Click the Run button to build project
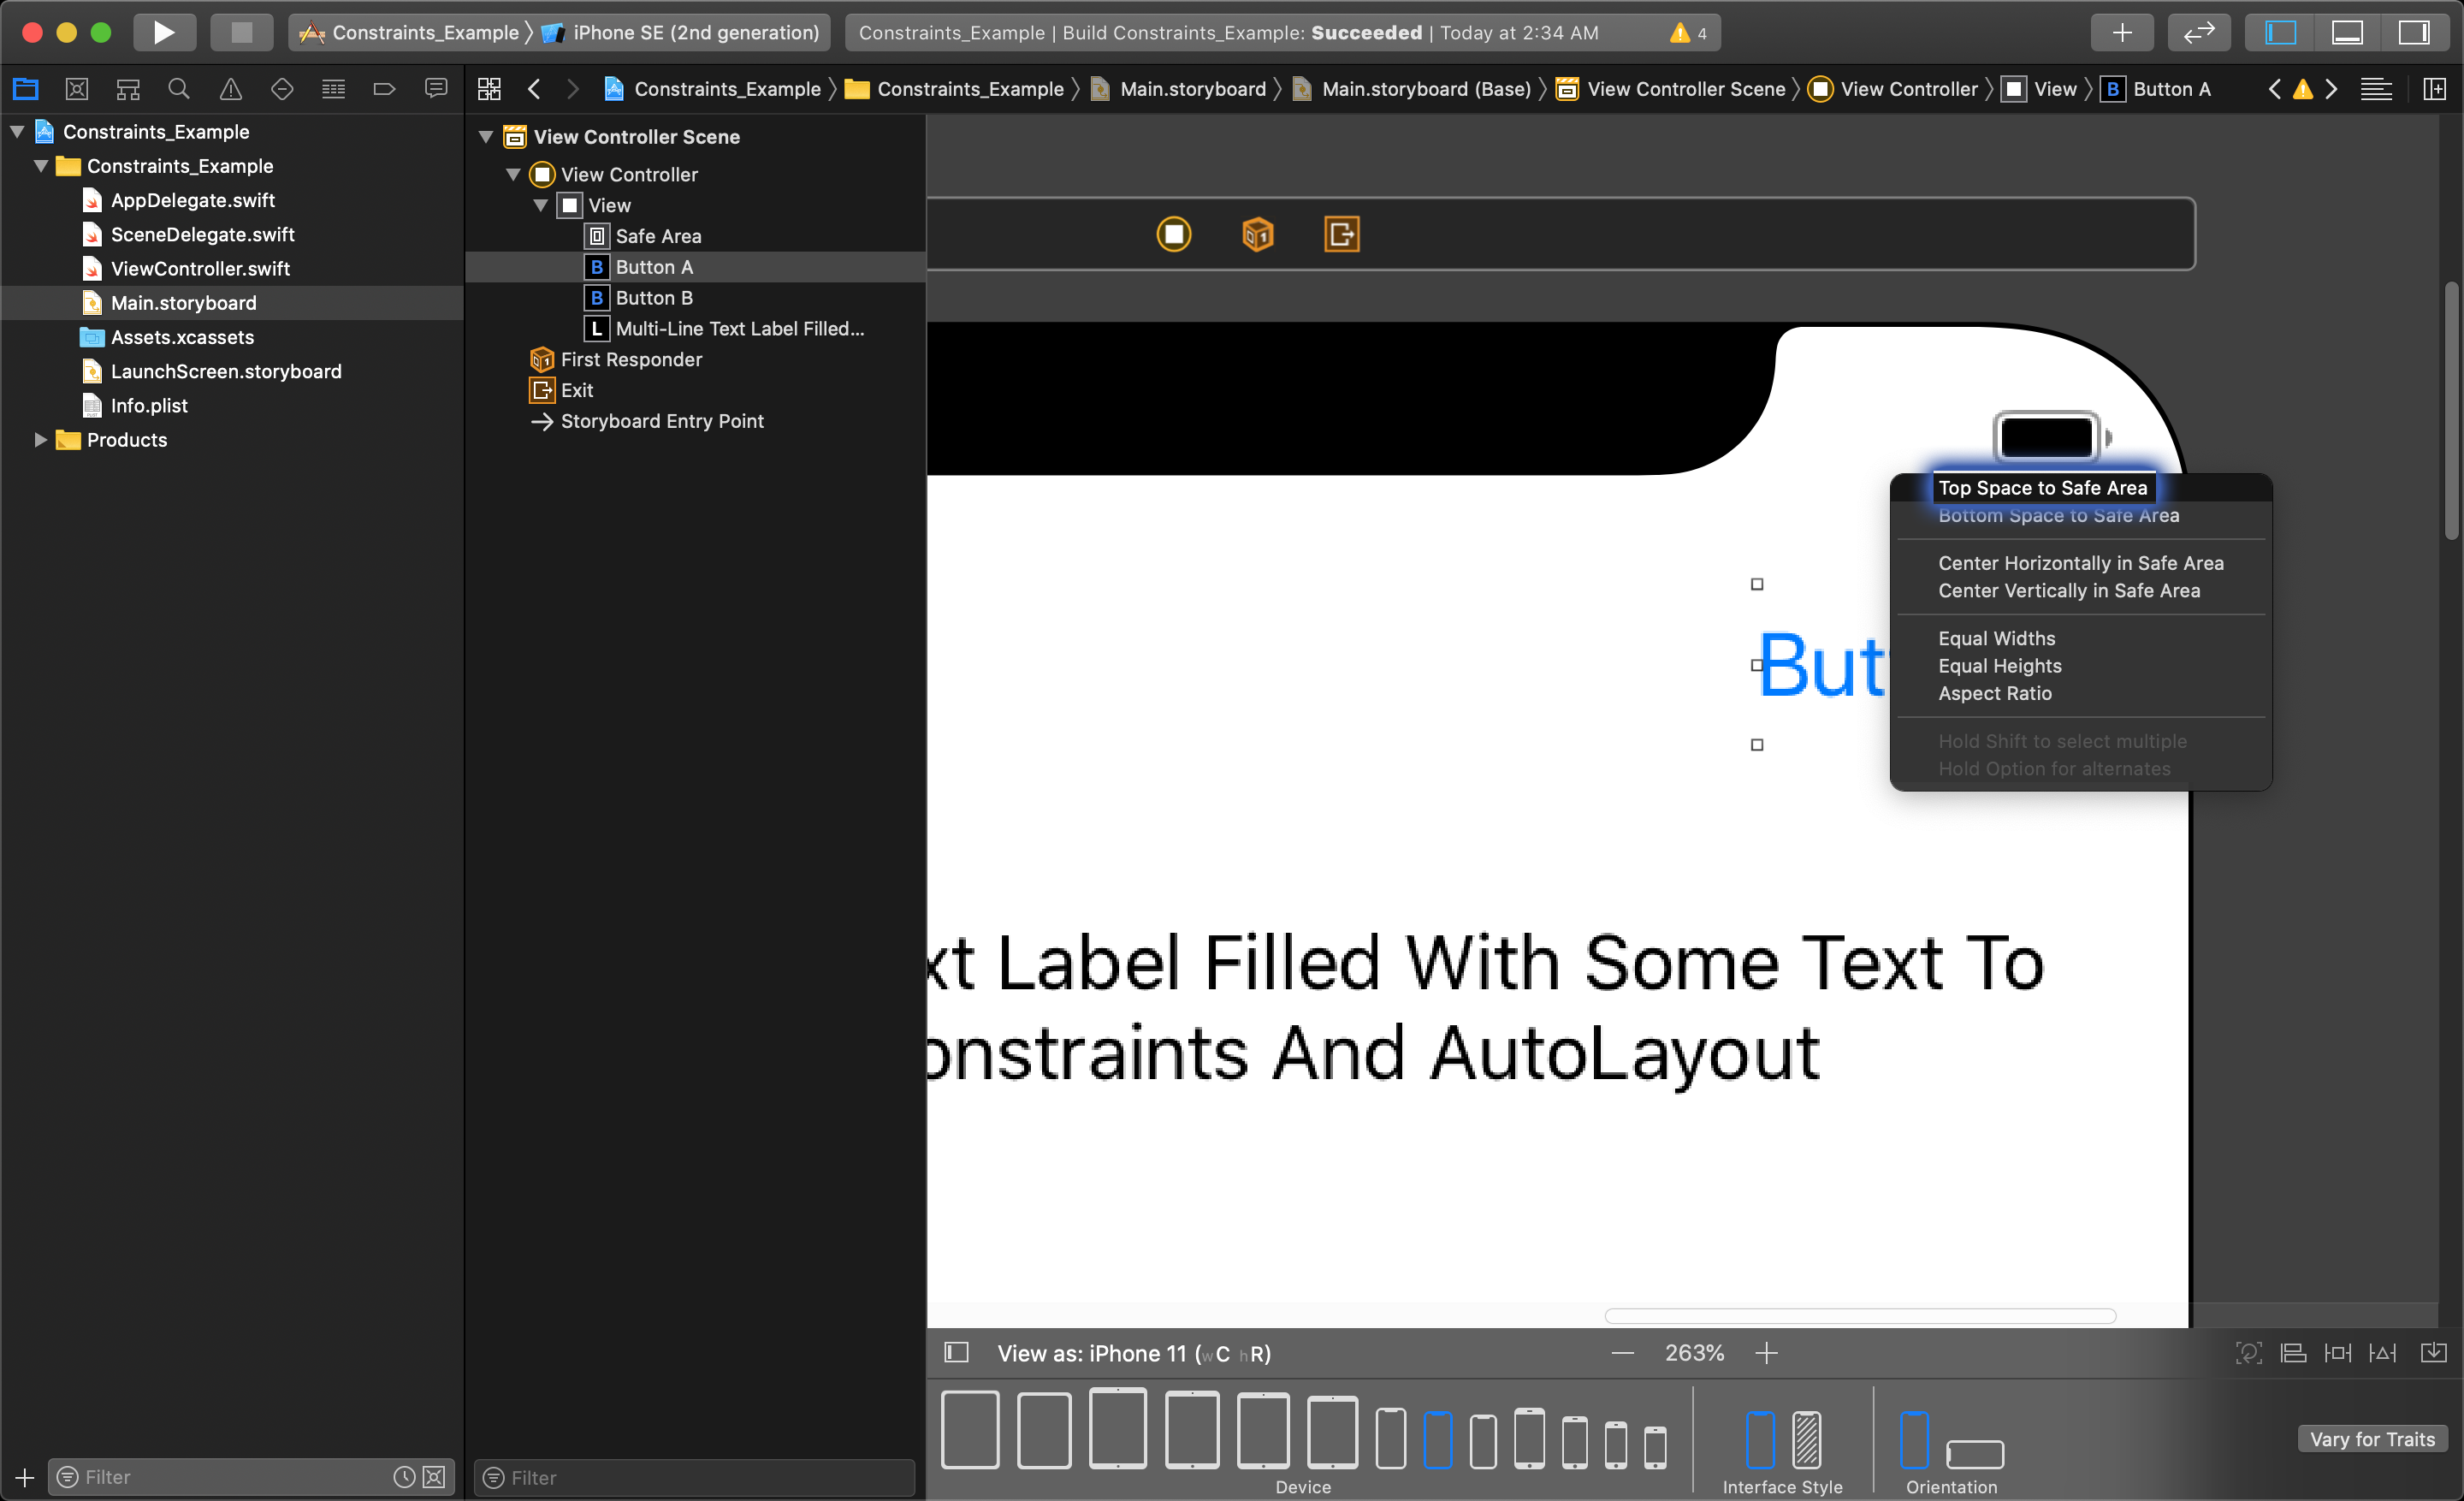The height and width of the screenshot is (1501, 2464). click(x=162, y=30)
